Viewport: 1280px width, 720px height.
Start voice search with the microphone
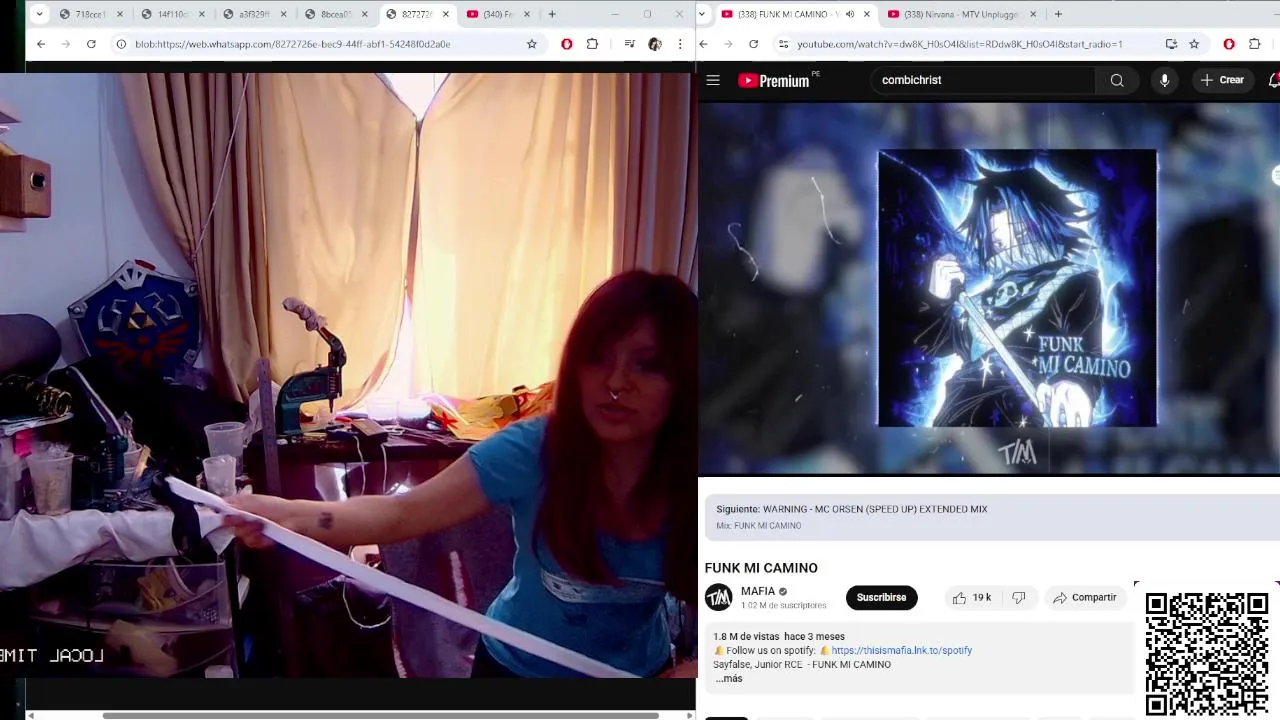[1164, 80]
